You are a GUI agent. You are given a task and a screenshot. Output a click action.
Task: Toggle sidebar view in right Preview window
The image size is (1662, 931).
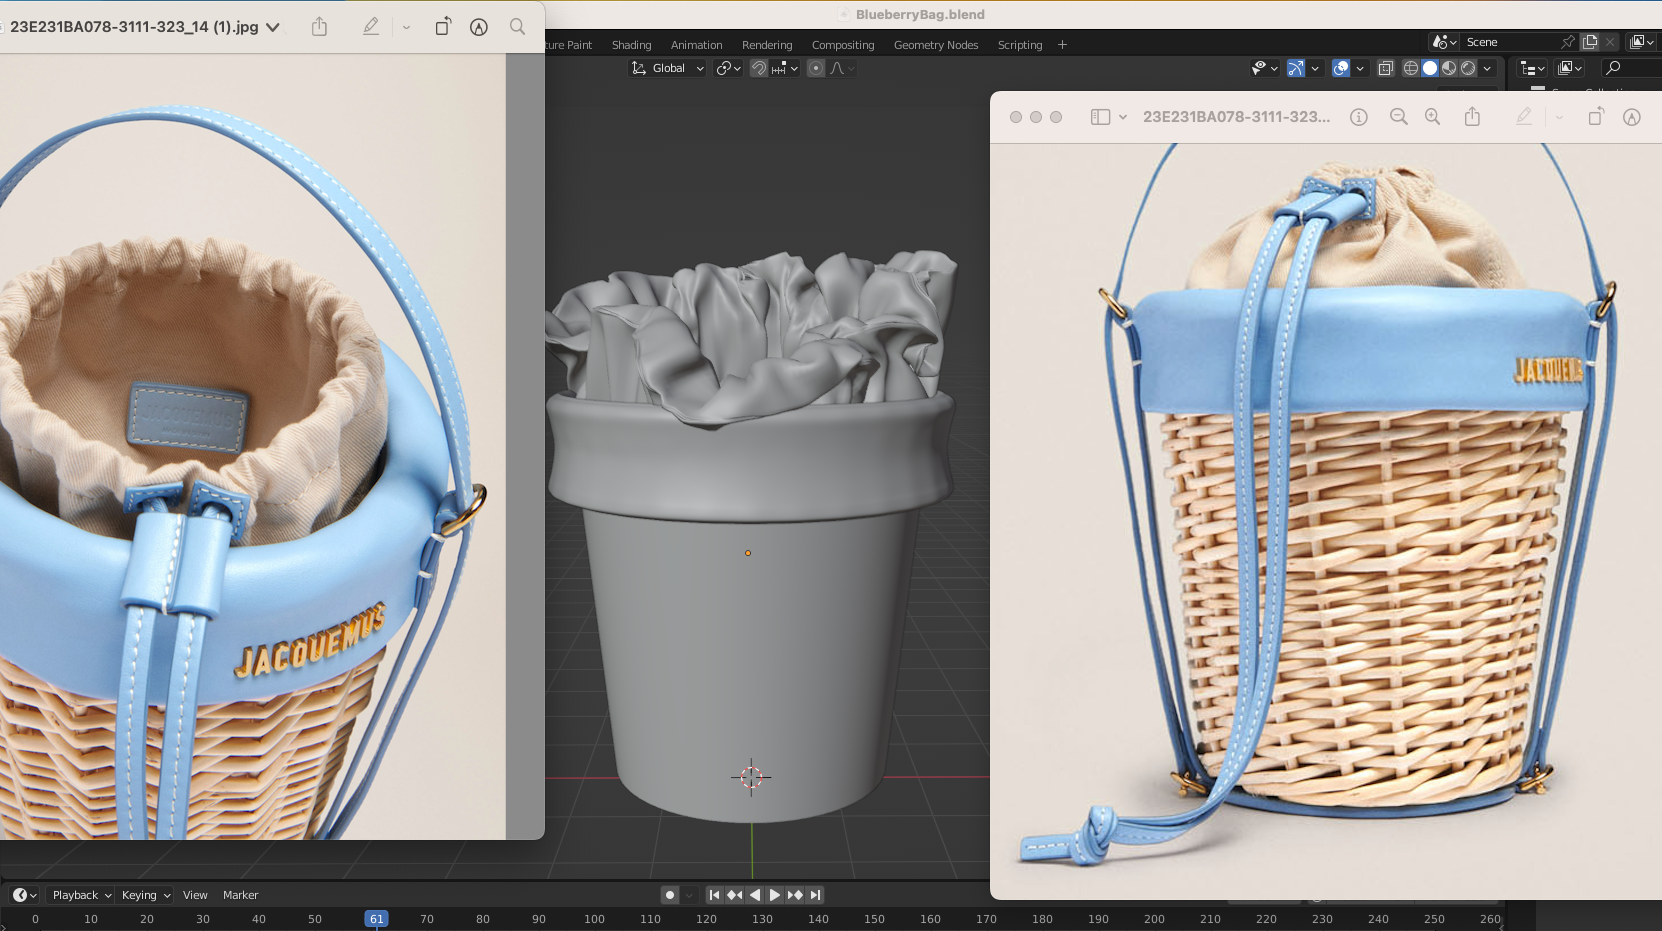[1100, 117]
